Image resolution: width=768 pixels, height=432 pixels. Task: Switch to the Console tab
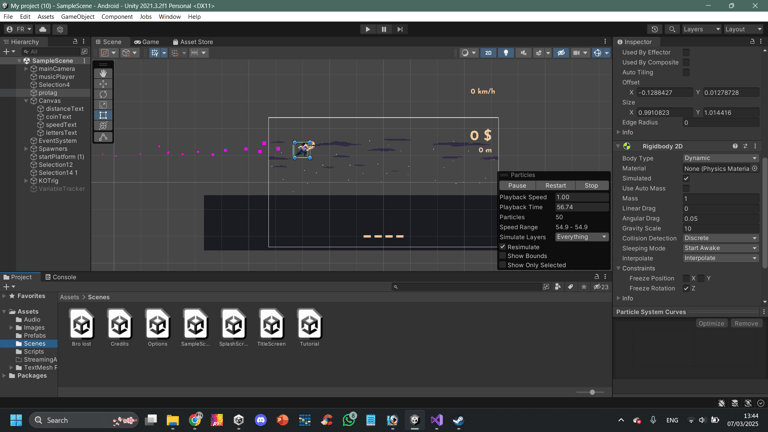point(61,277)
